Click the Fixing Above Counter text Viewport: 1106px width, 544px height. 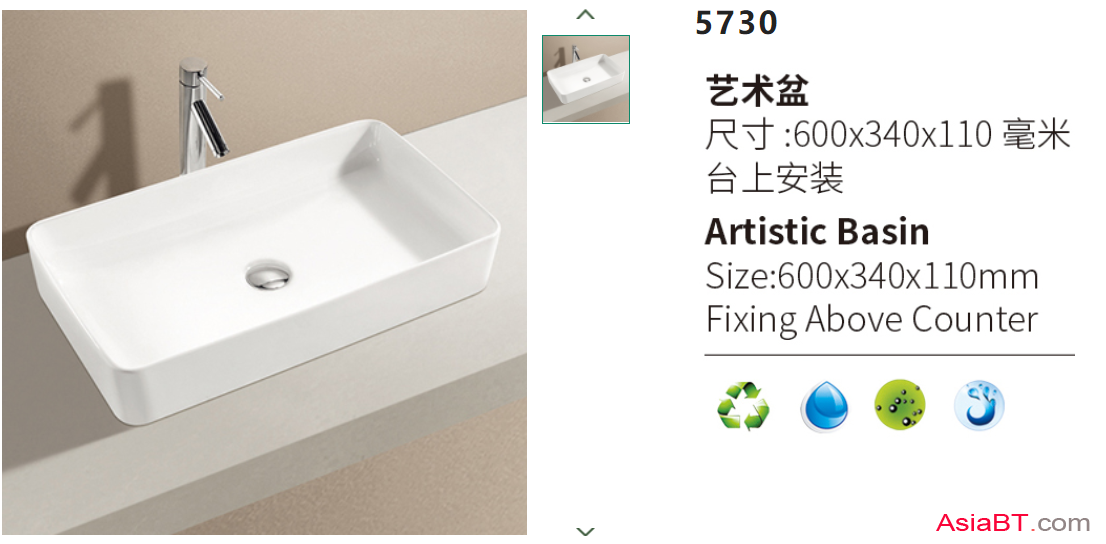point(872,320)
